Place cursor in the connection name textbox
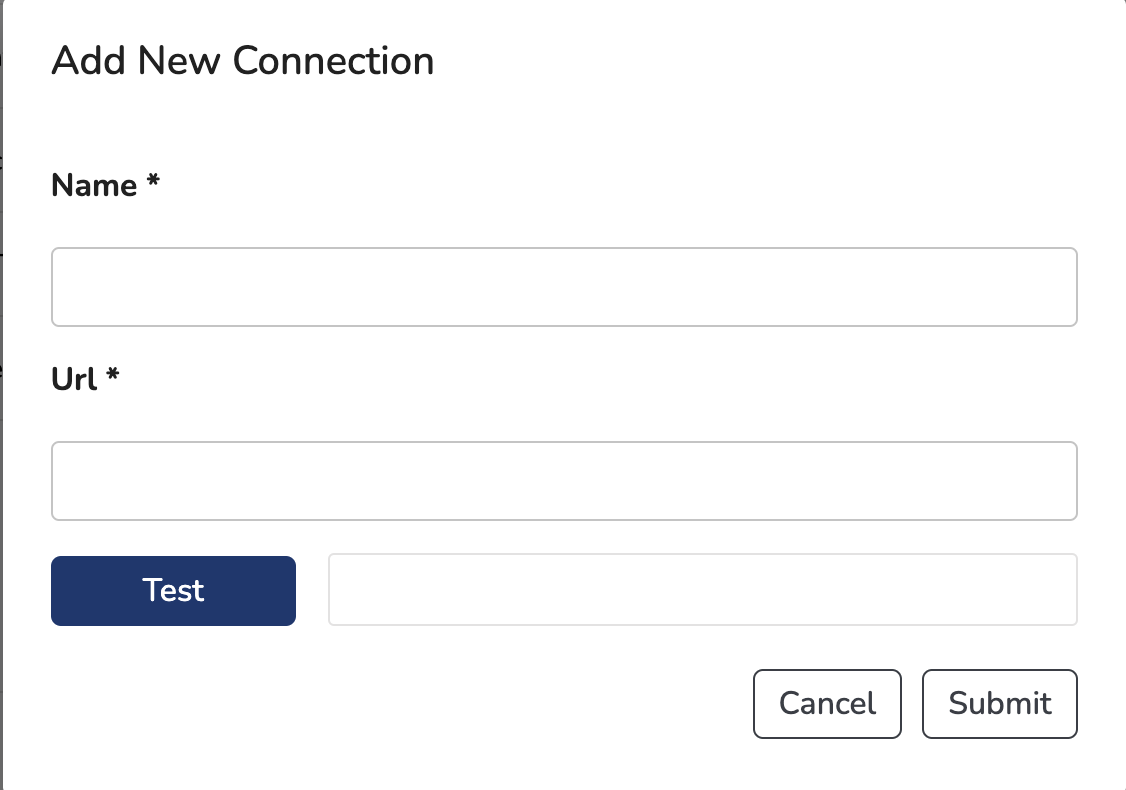 (564, 287)
